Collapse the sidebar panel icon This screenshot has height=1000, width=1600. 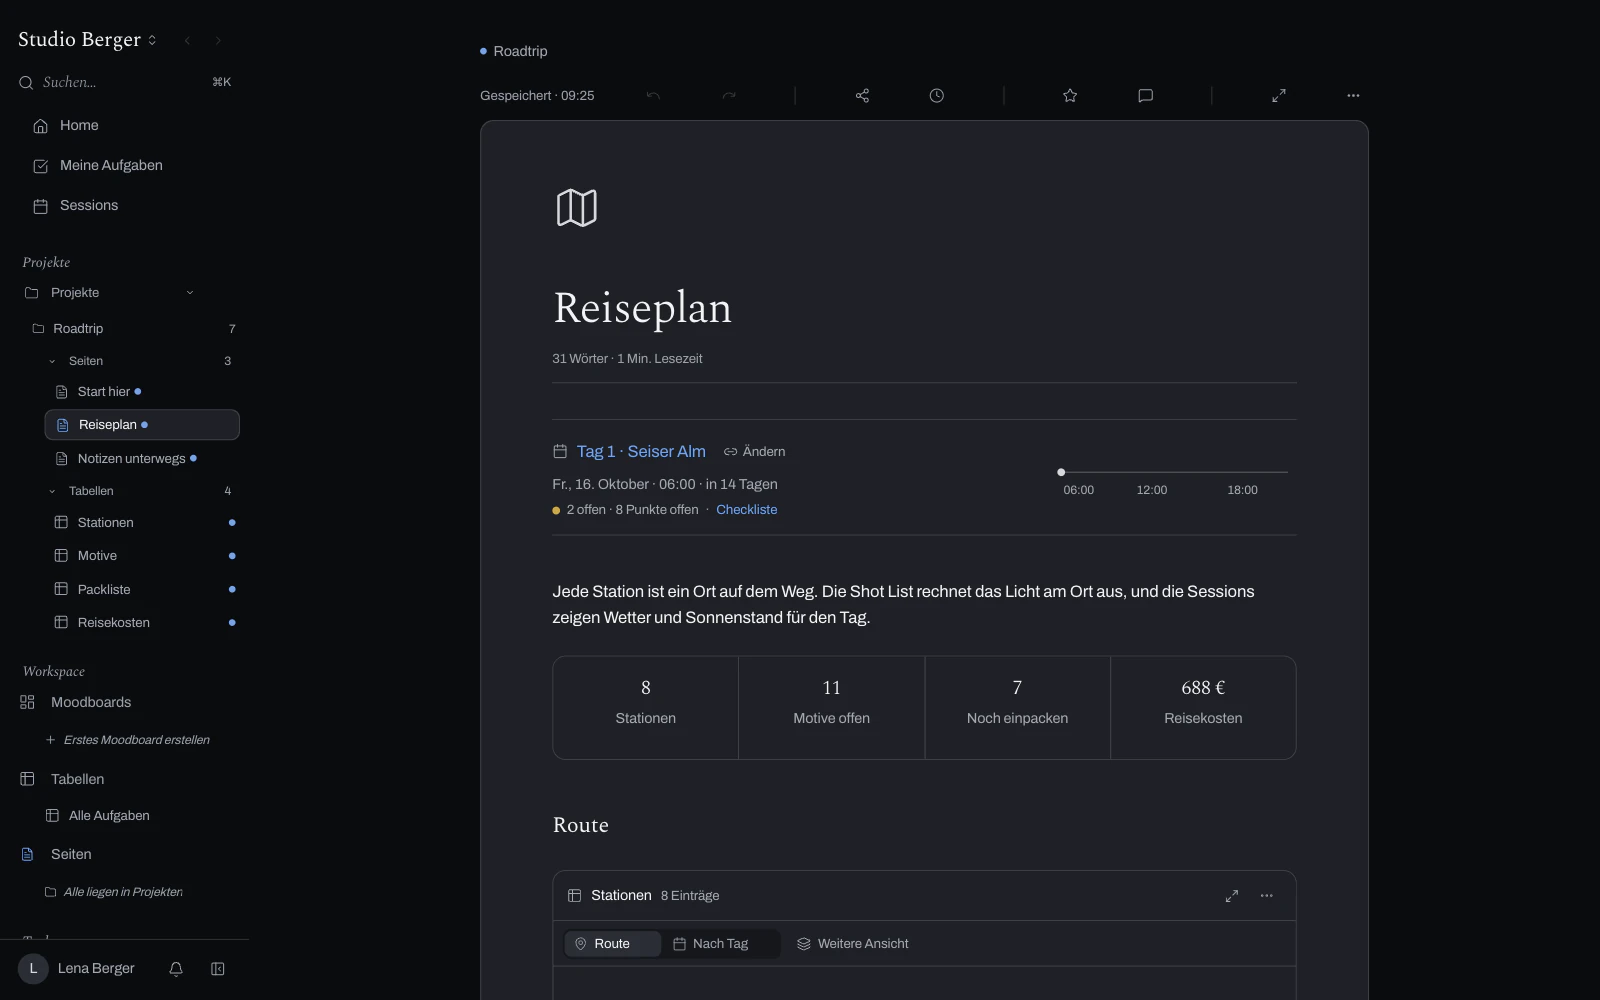click(x=218, y=969)
